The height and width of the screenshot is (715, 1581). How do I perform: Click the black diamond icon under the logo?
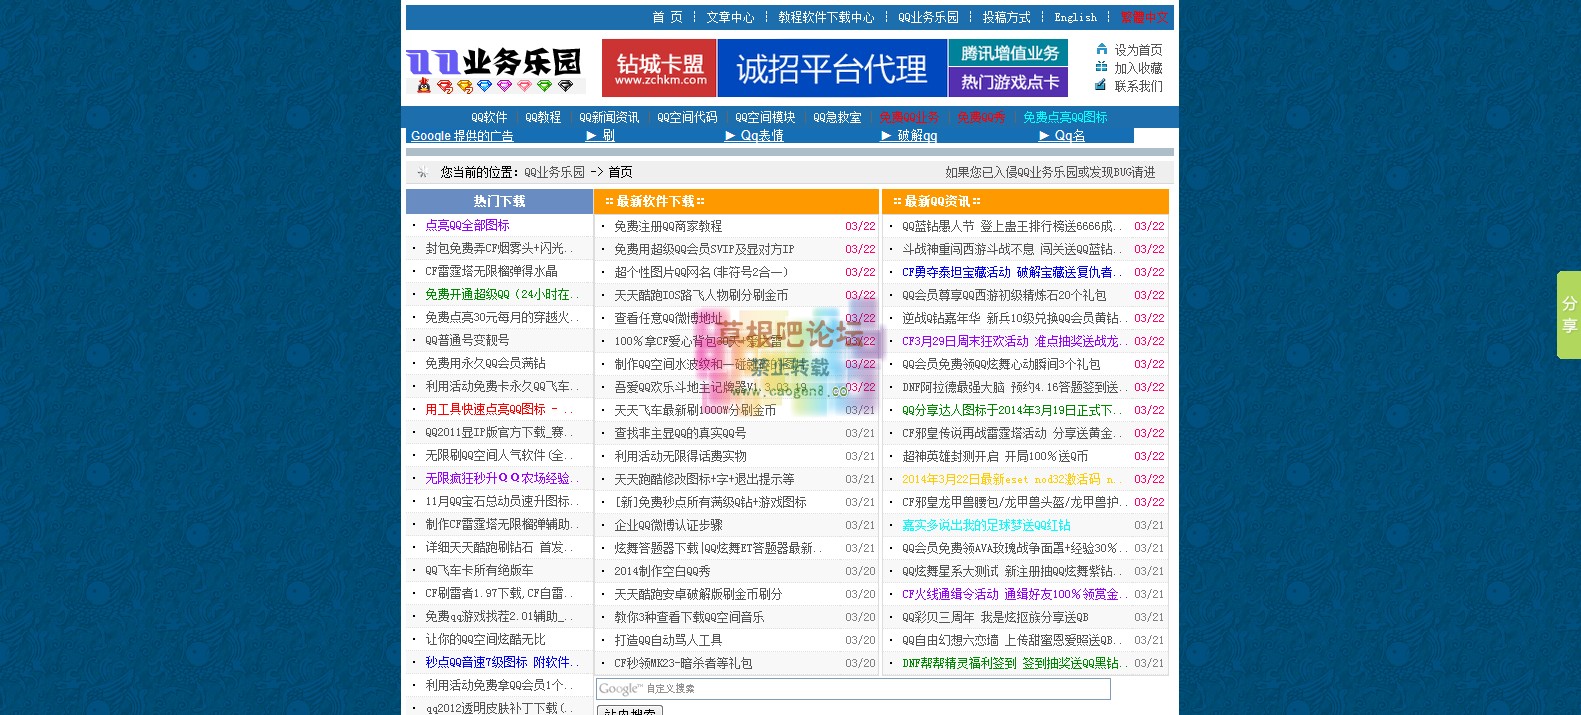point(565,86)
